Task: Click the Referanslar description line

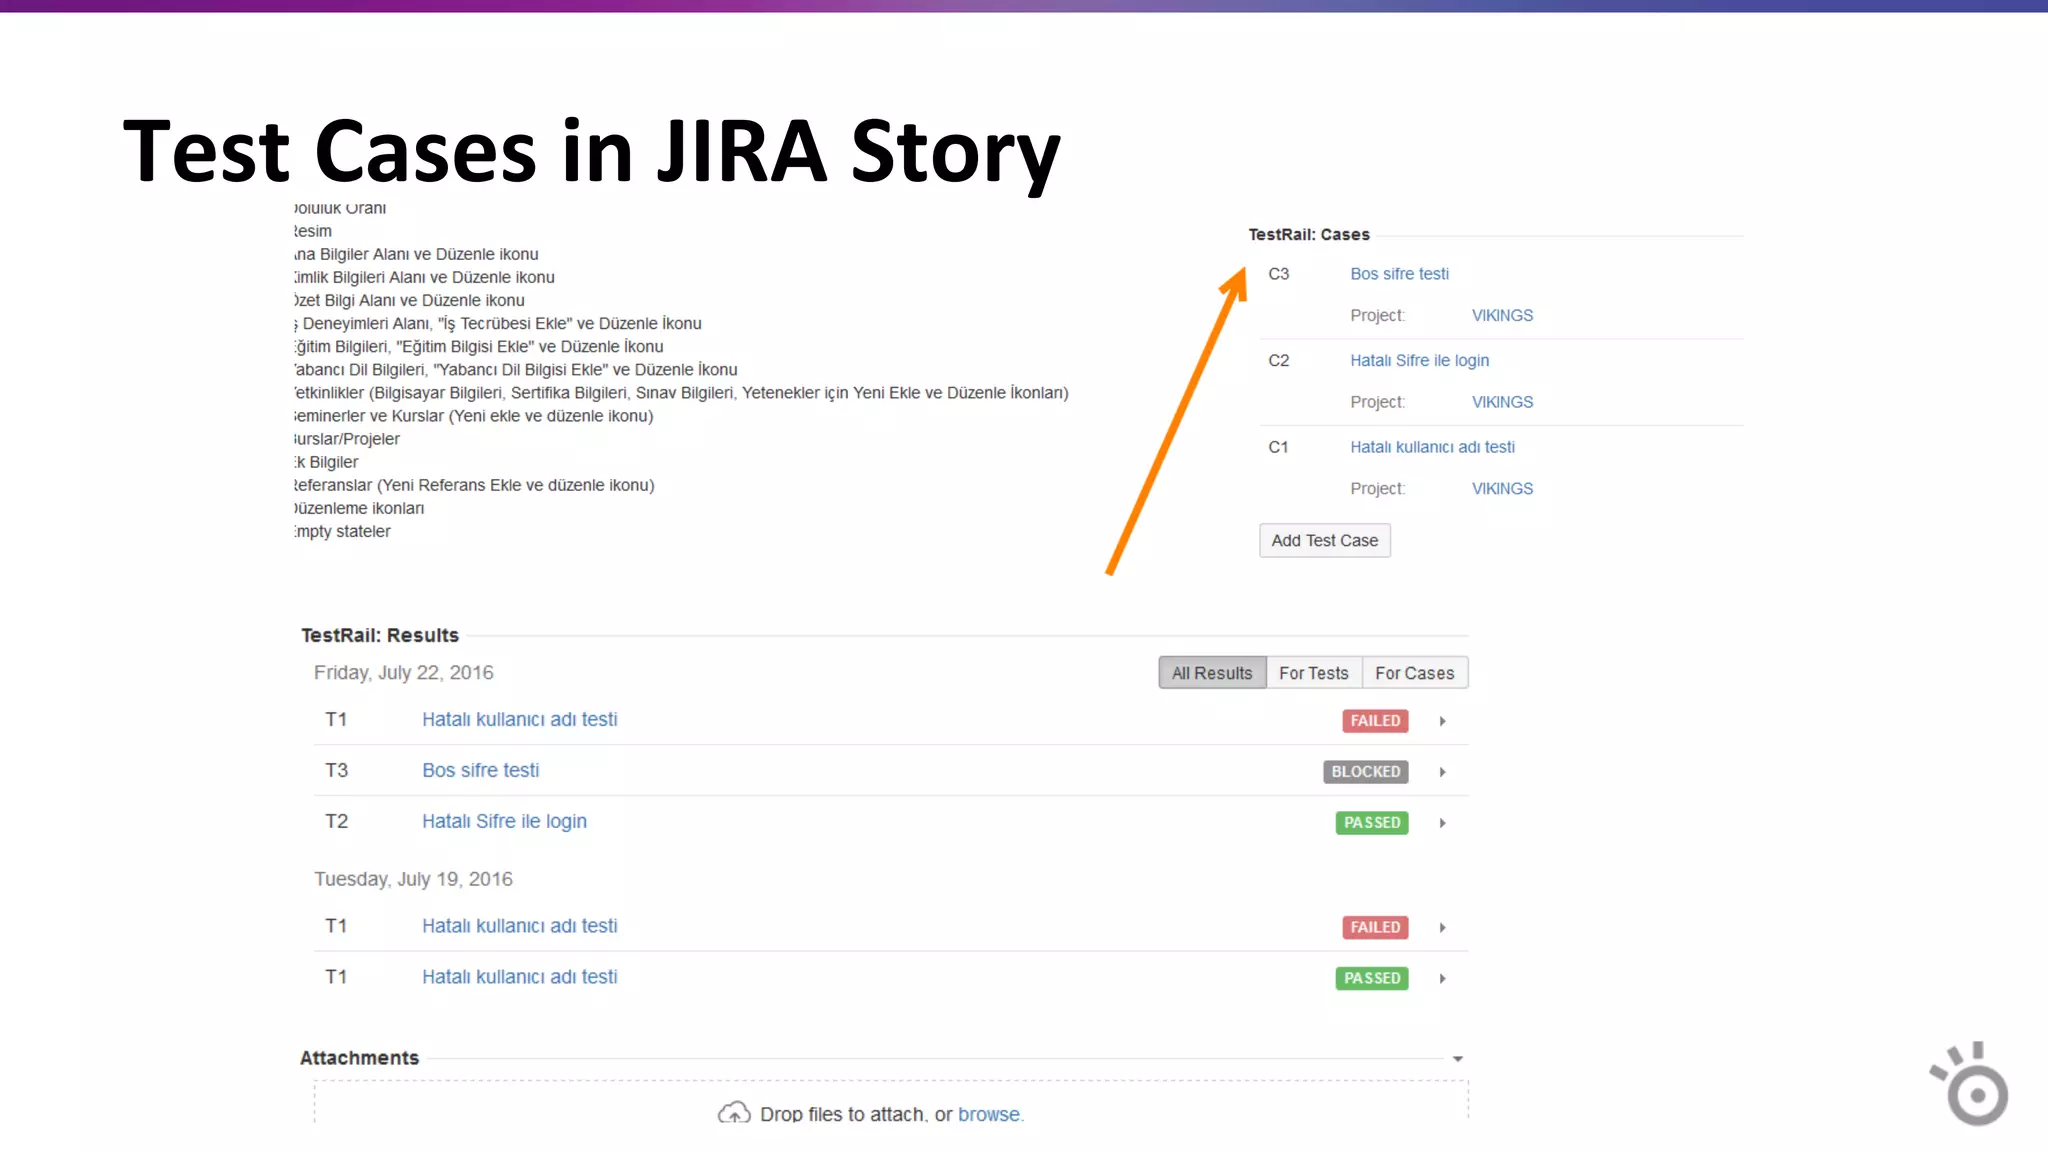Action: pyautogui.click(x=474, y=485)
